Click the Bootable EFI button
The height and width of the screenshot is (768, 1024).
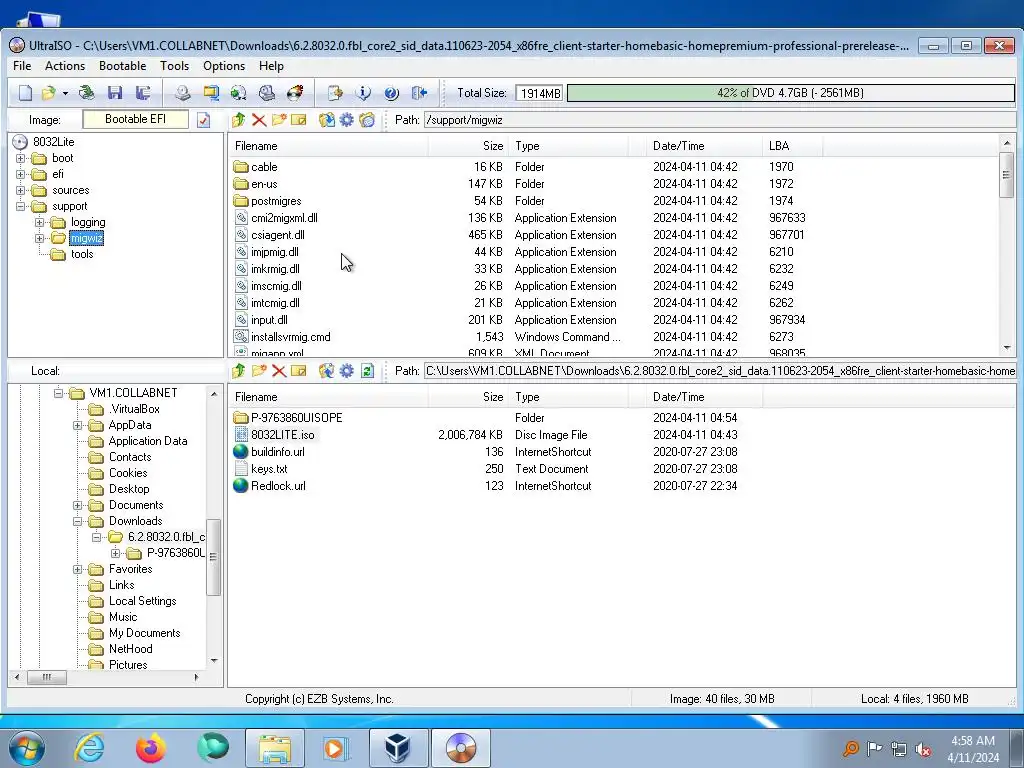click(x=136, y=120)
